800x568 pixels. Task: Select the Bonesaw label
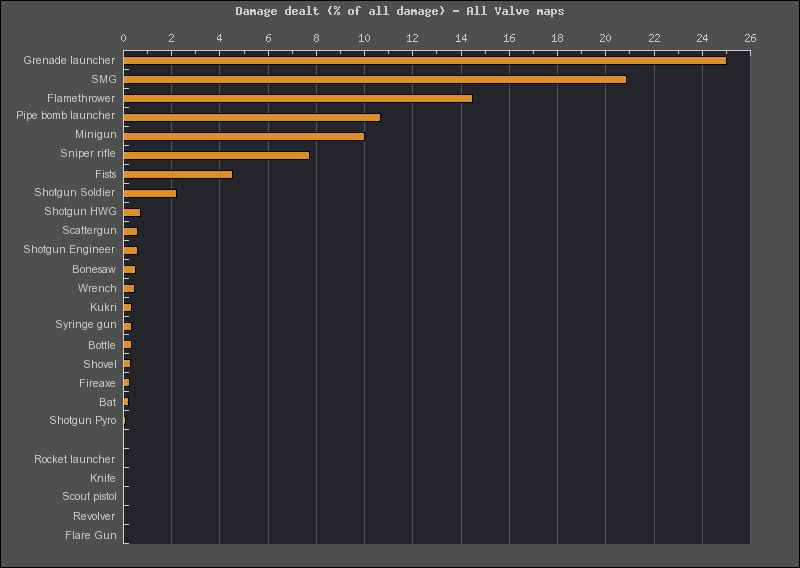[94, 269]
